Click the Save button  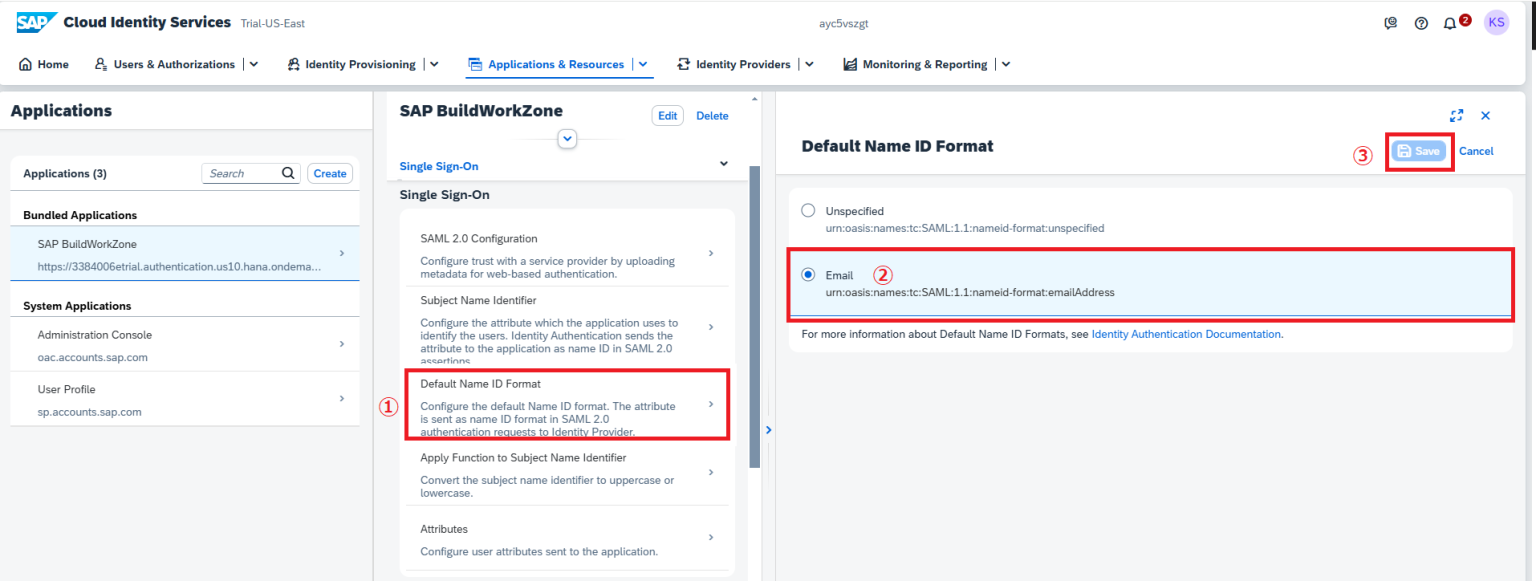pos(1419,150)
